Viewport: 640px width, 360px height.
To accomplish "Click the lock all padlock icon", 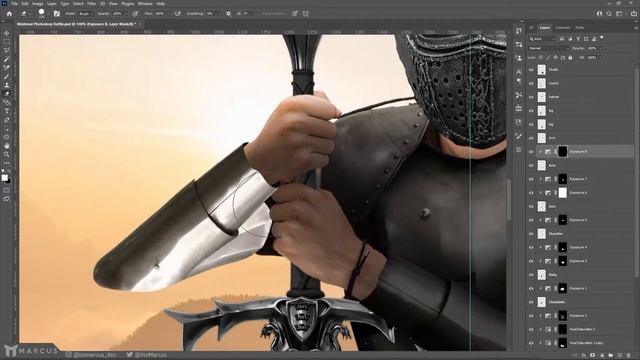I will (570, 58).
